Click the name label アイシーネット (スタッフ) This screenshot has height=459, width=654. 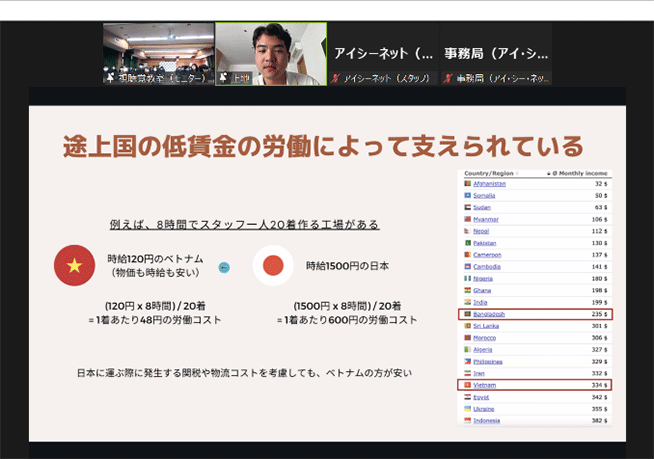[x=387, y=78]
